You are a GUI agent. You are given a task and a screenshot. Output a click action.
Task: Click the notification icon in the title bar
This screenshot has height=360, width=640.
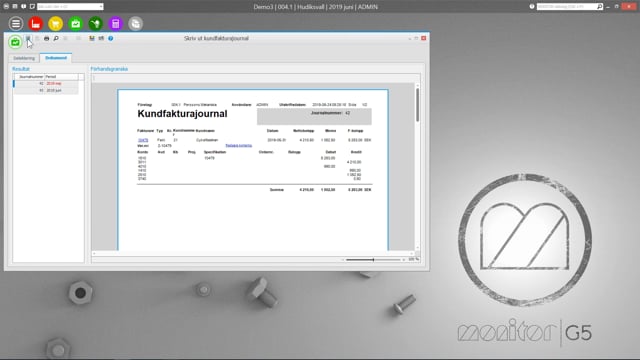point(24,7)
